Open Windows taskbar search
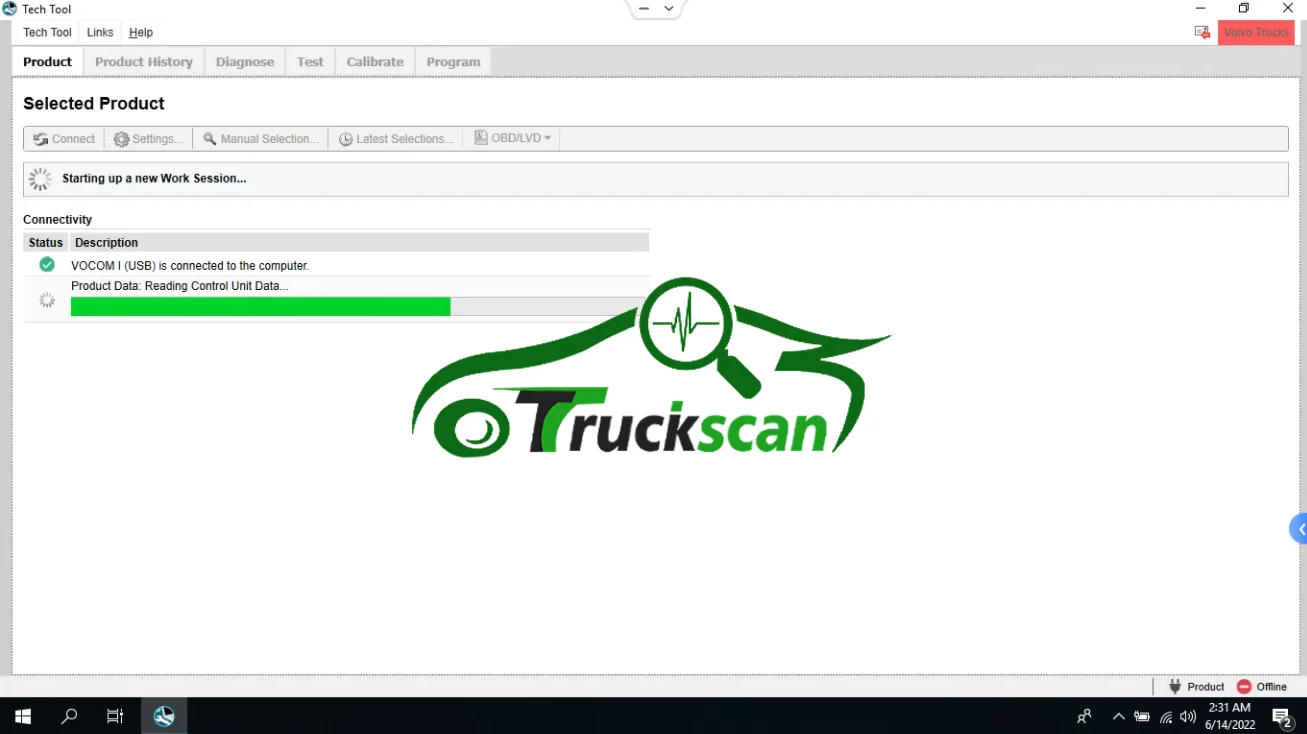Screen dimensions: 1307x734 pyautogui.click(x=69, y=716)
